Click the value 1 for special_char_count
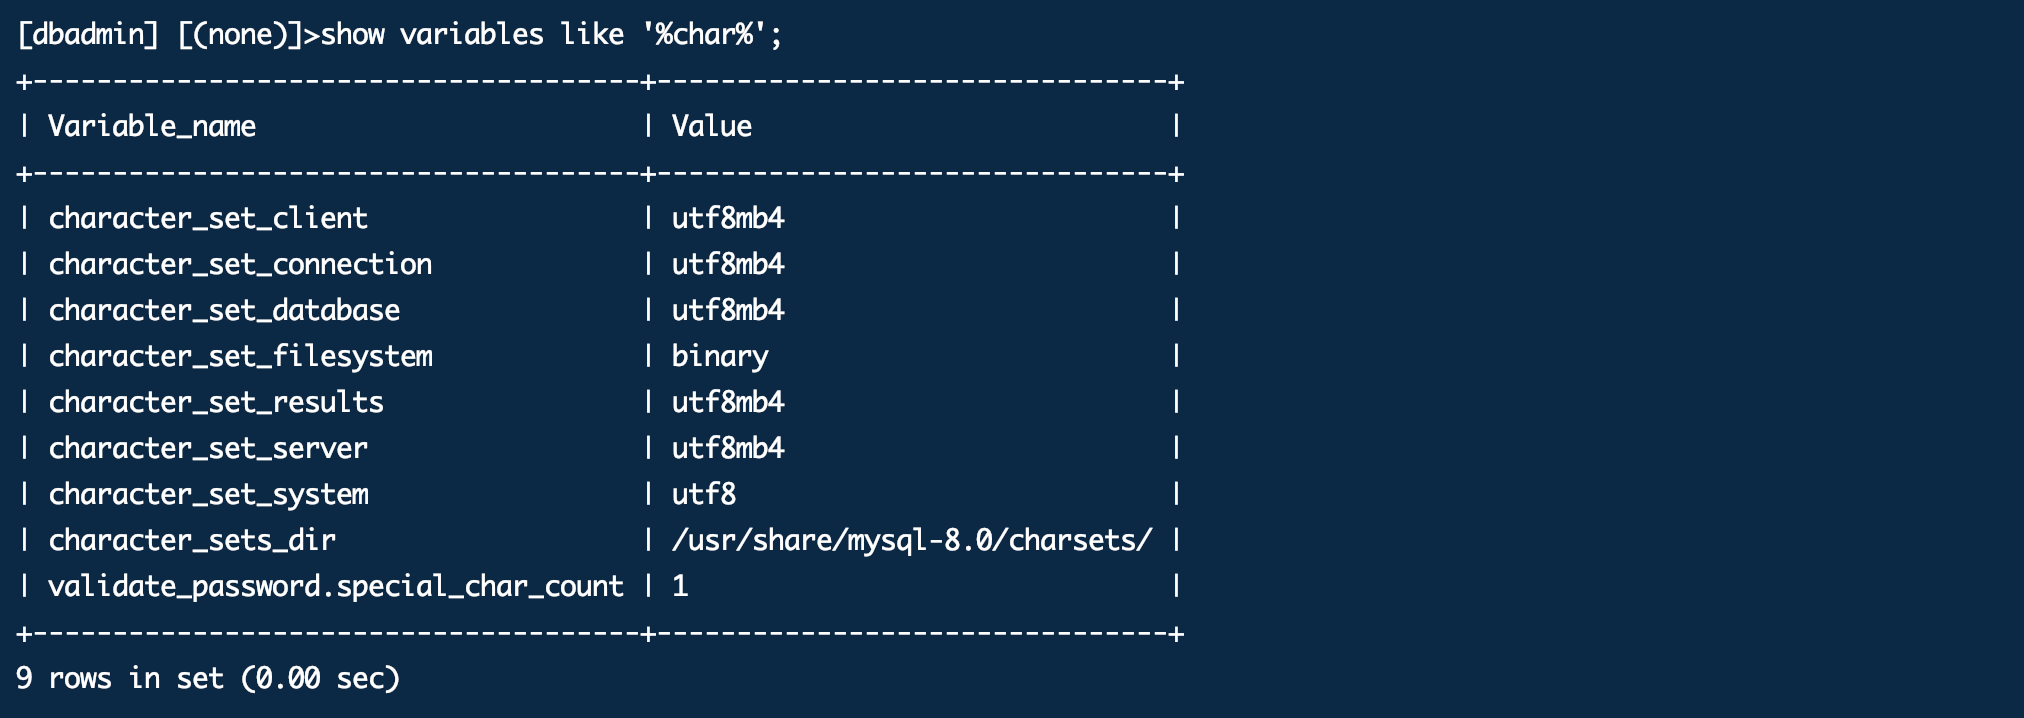Viewport: 2024px width, 718px height. 680,586
